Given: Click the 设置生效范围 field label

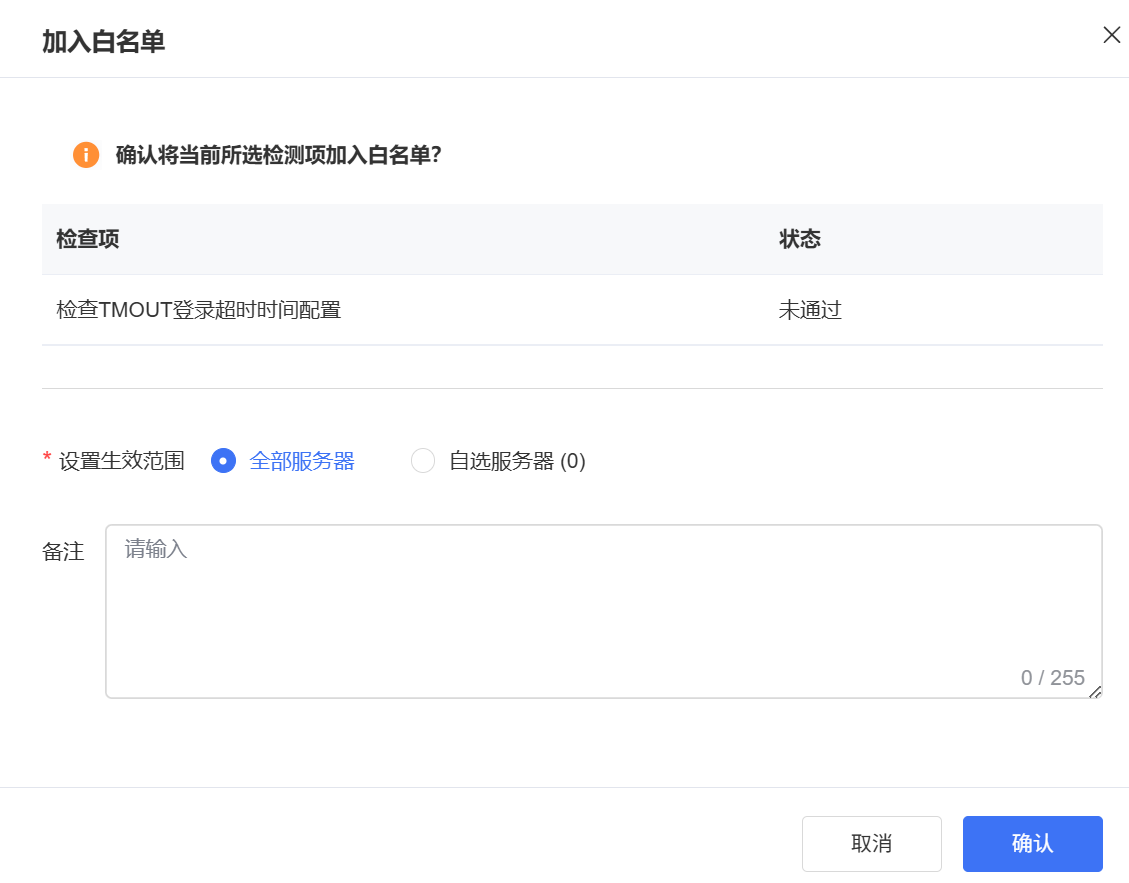Looking at the screenshot, I should (x=122, y=461).
